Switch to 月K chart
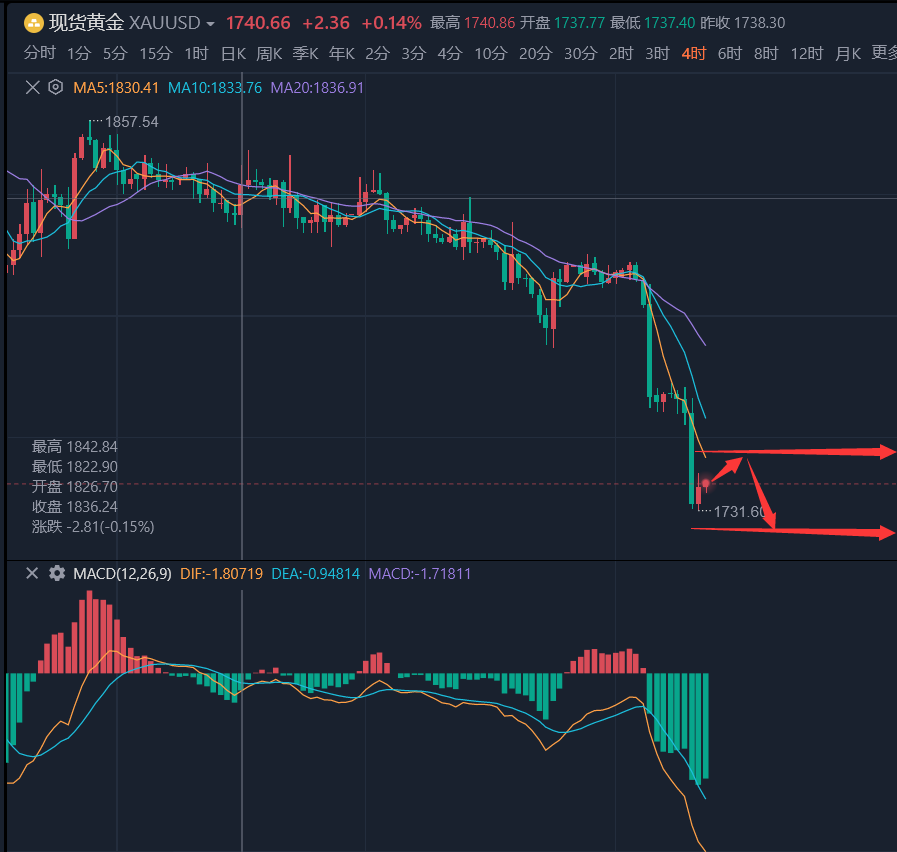The width and height of the screenshot is (897, 852). pos(848,53)
